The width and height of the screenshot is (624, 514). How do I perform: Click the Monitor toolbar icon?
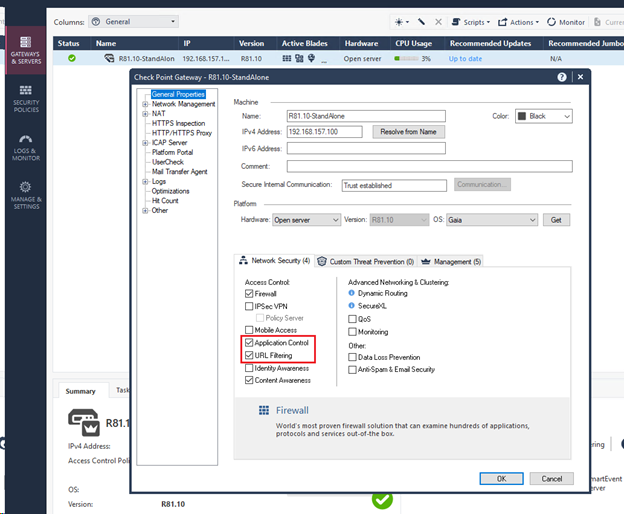point(566,21)
